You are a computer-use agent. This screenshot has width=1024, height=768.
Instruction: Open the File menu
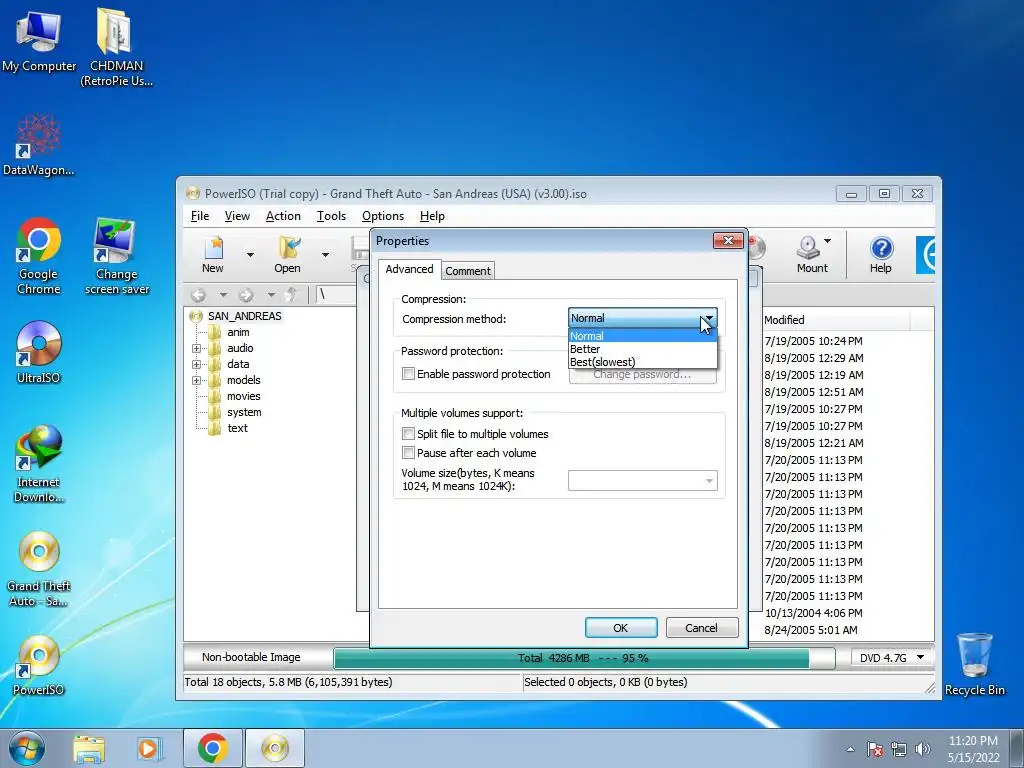[200, 216]
